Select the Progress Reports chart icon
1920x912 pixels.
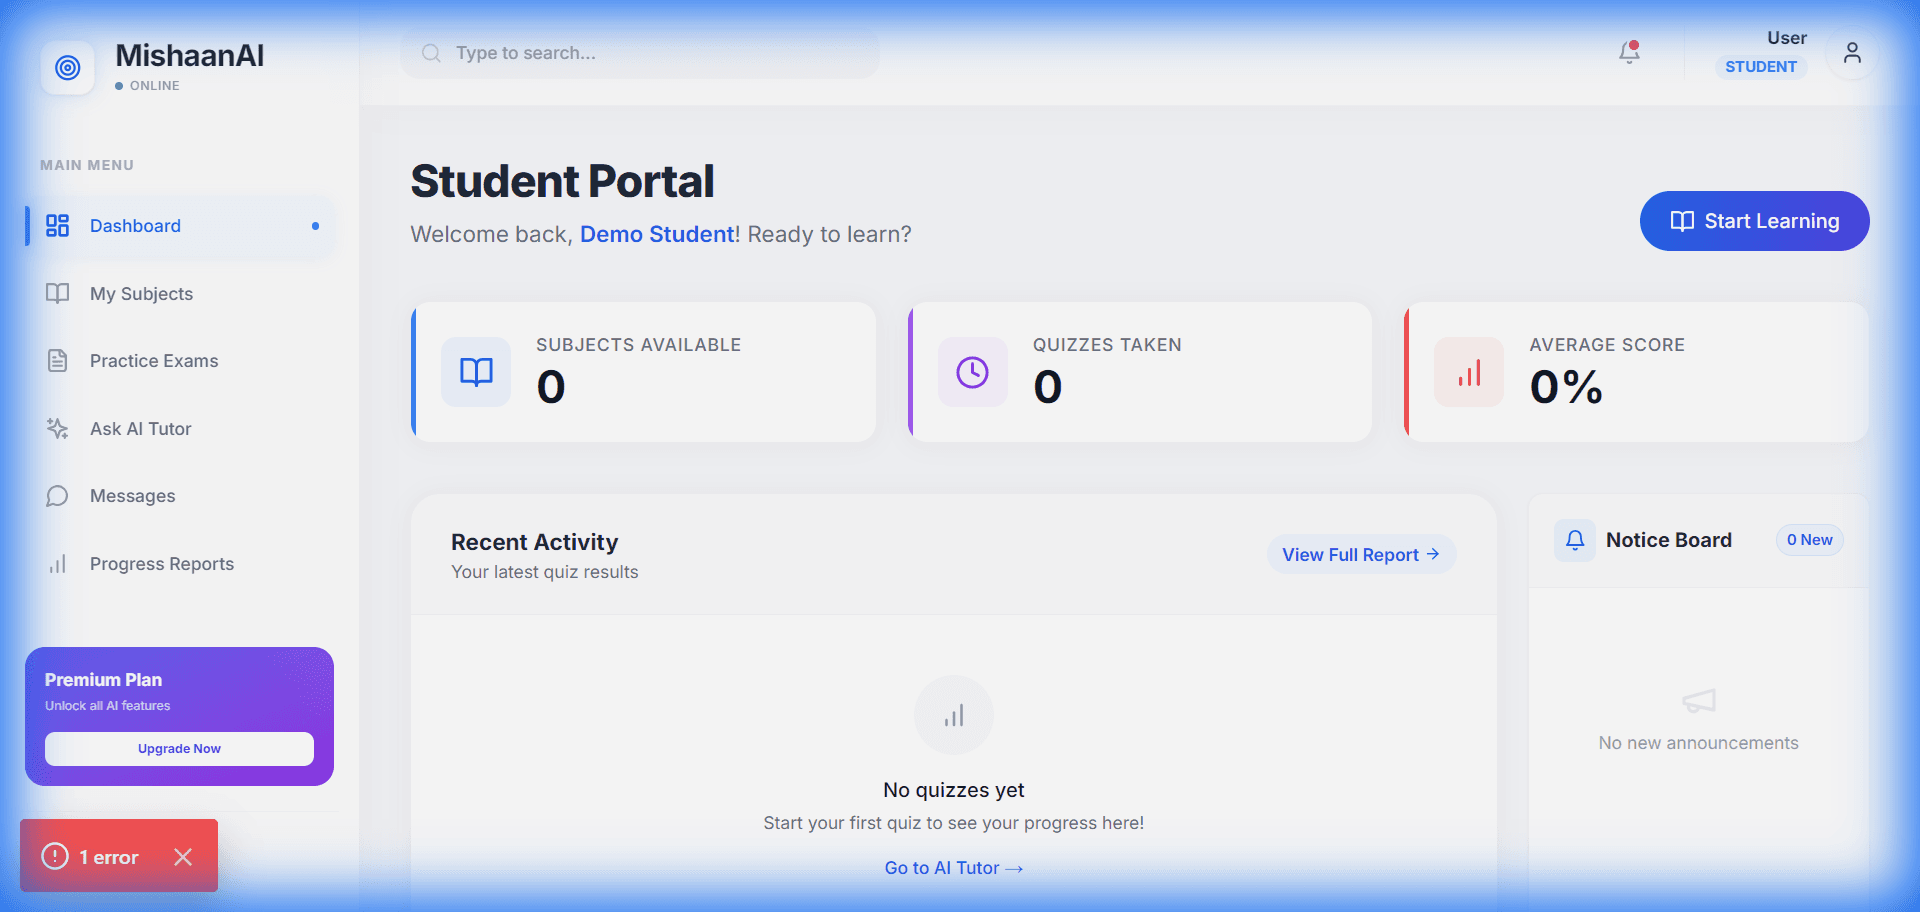58,563
